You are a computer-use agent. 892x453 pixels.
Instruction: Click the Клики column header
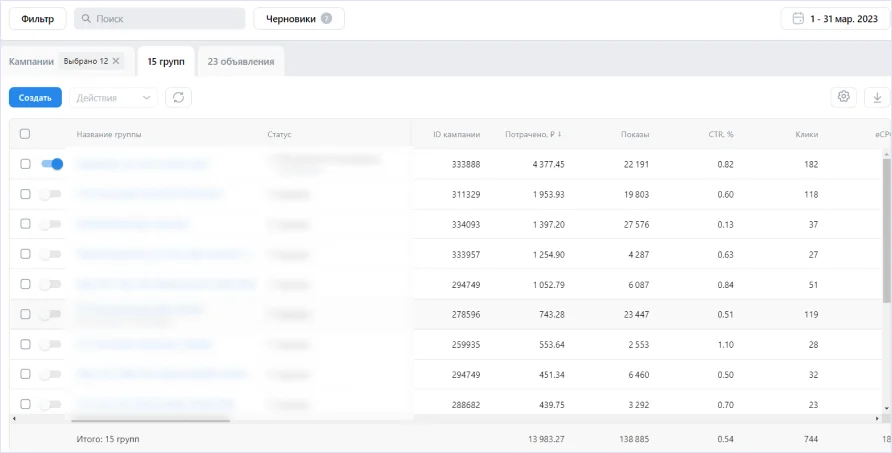[807, 134]
